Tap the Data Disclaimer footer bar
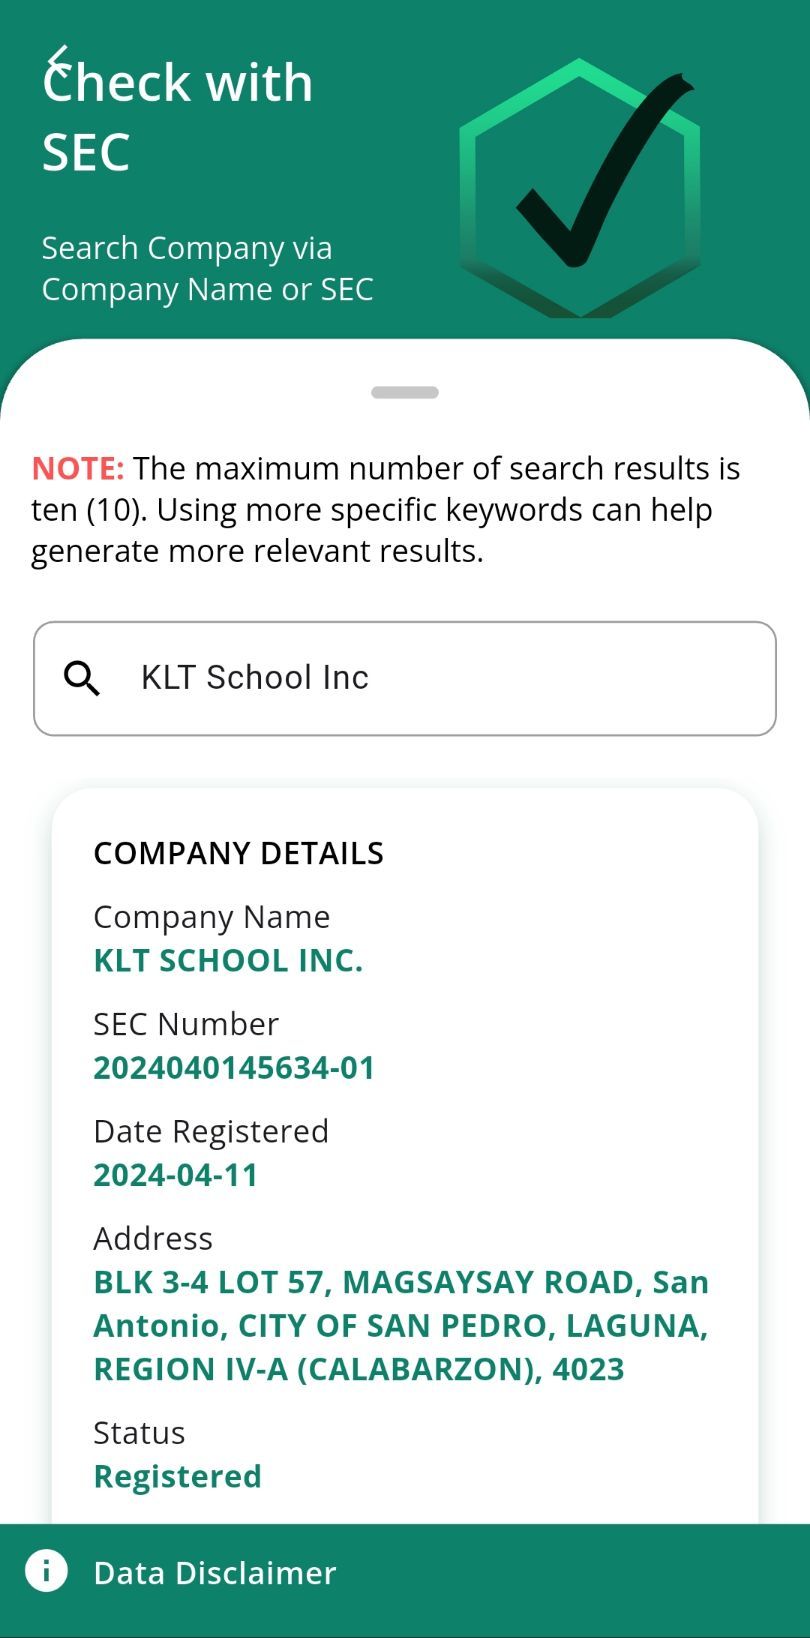Viewport: 810px width, 1638px height. (x=405, y=1571)
